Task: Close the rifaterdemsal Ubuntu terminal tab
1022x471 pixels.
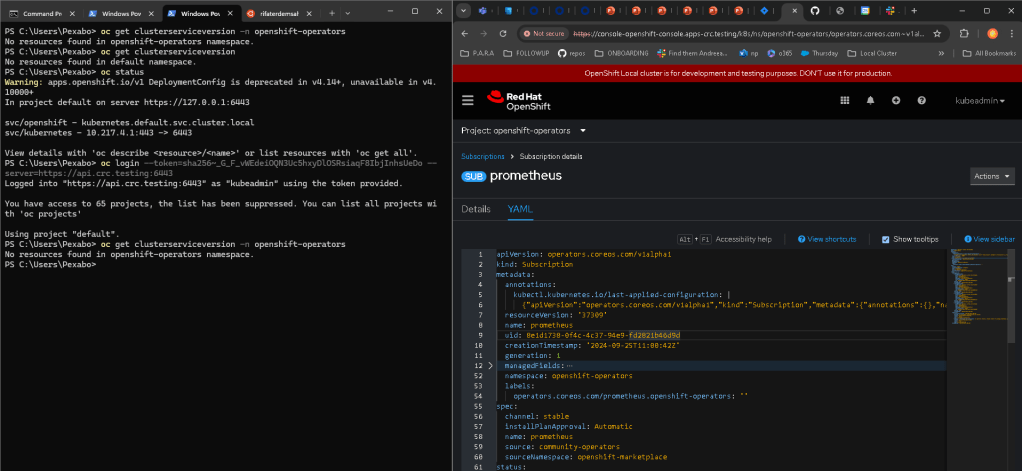Action: (x=310, y=13)
